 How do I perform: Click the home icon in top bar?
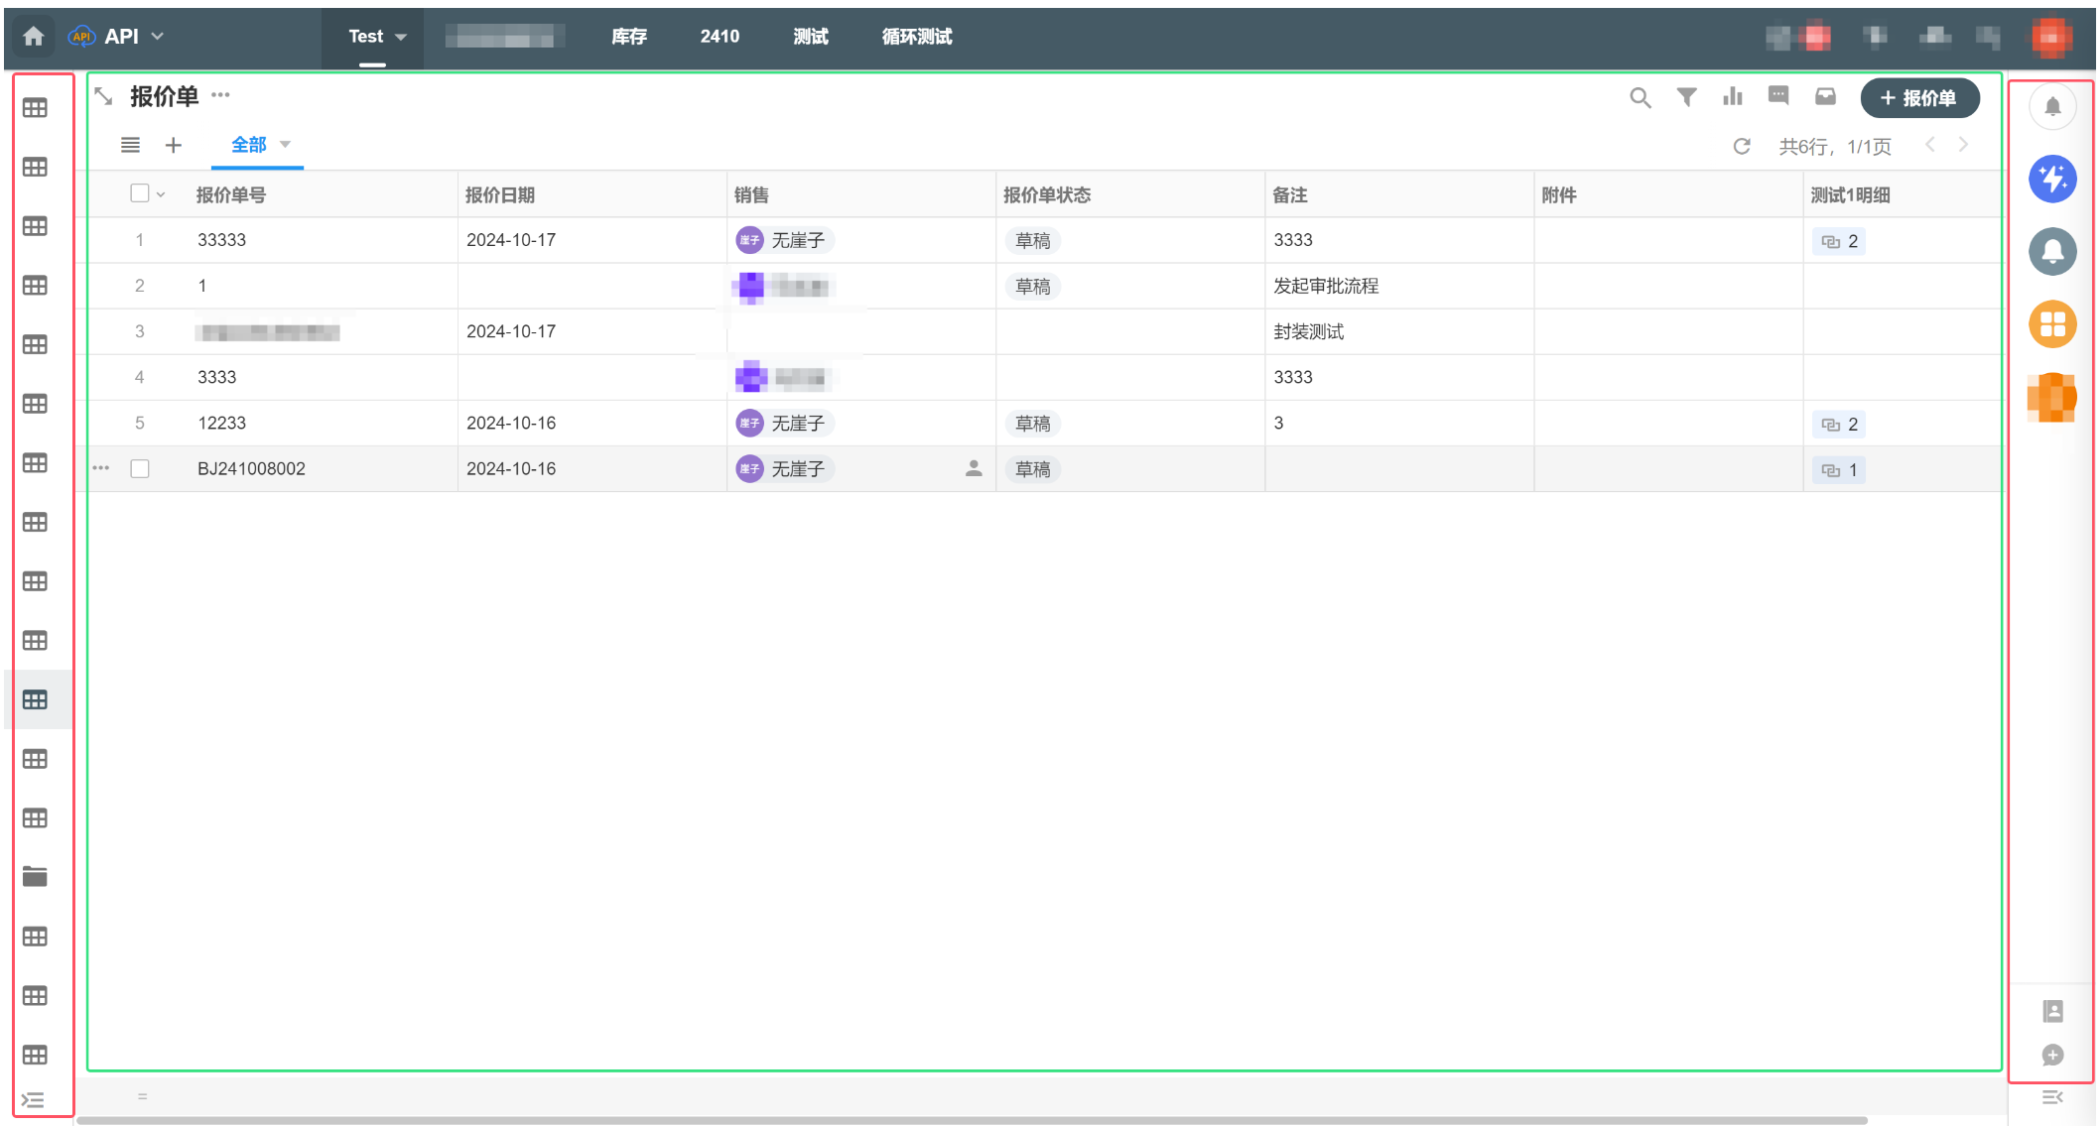[x=33, y=36]
